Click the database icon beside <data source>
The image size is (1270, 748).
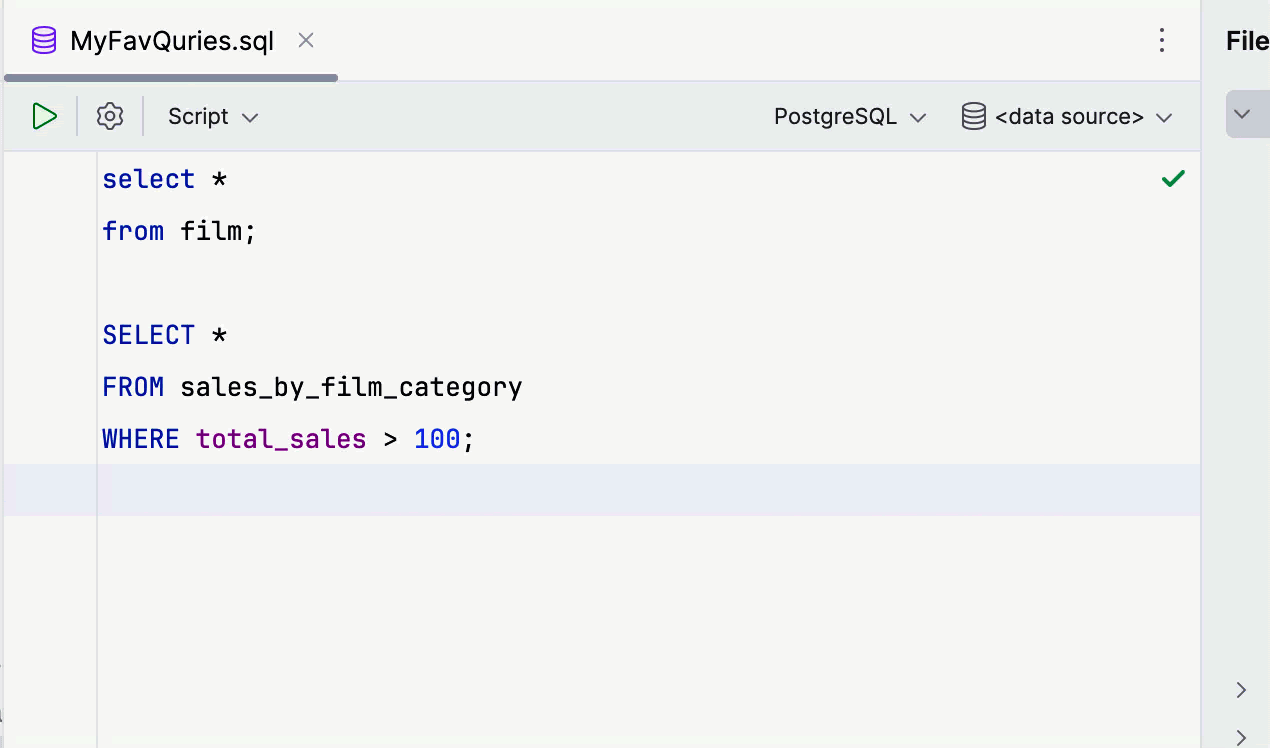(973, 117)
